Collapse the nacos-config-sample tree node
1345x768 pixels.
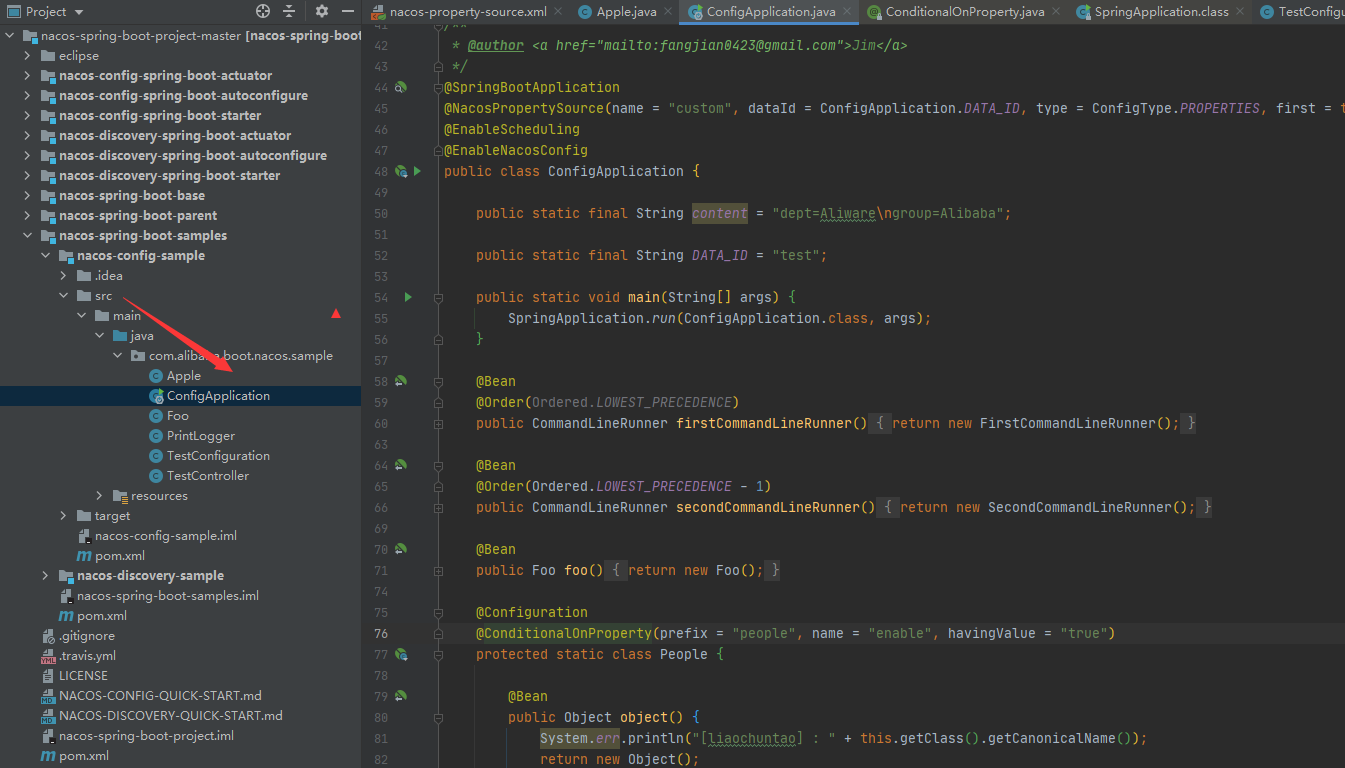tap(44, 255)
